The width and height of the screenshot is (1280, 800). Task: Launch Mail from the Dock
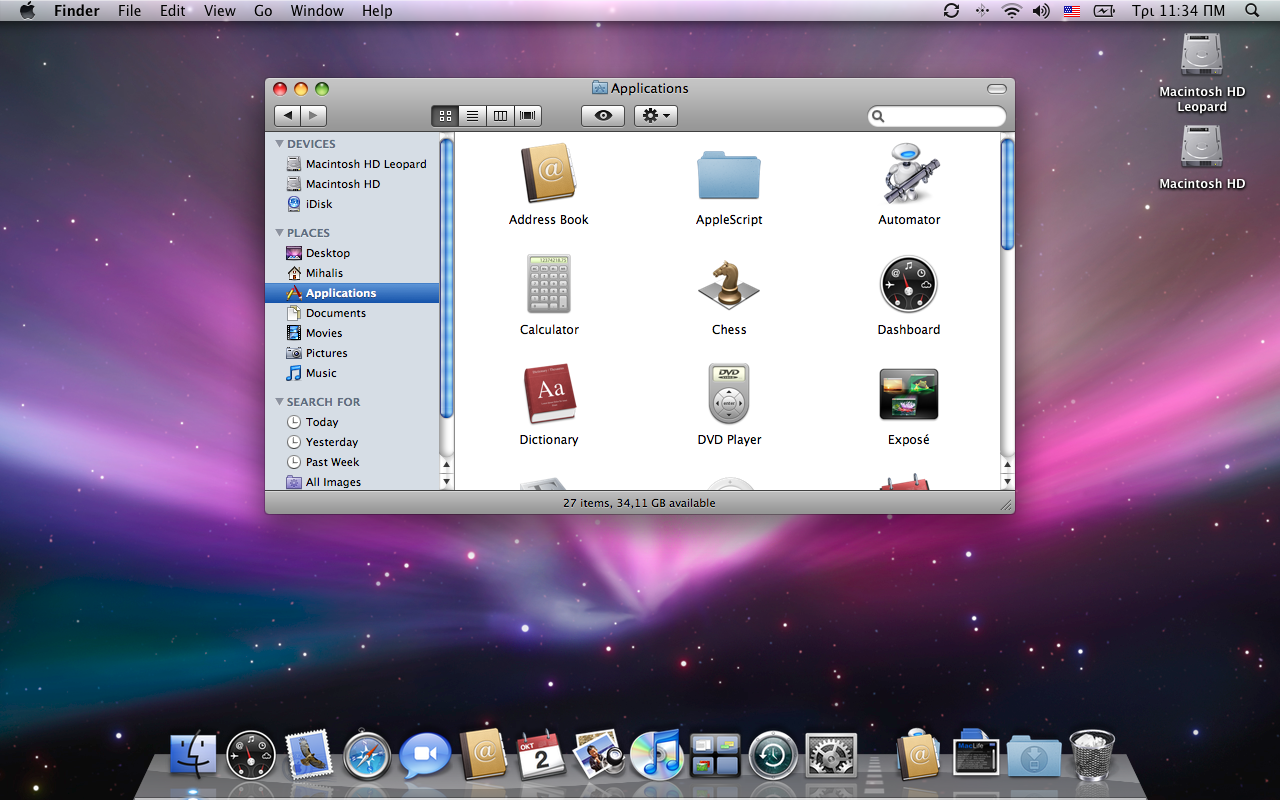point(309,755)
